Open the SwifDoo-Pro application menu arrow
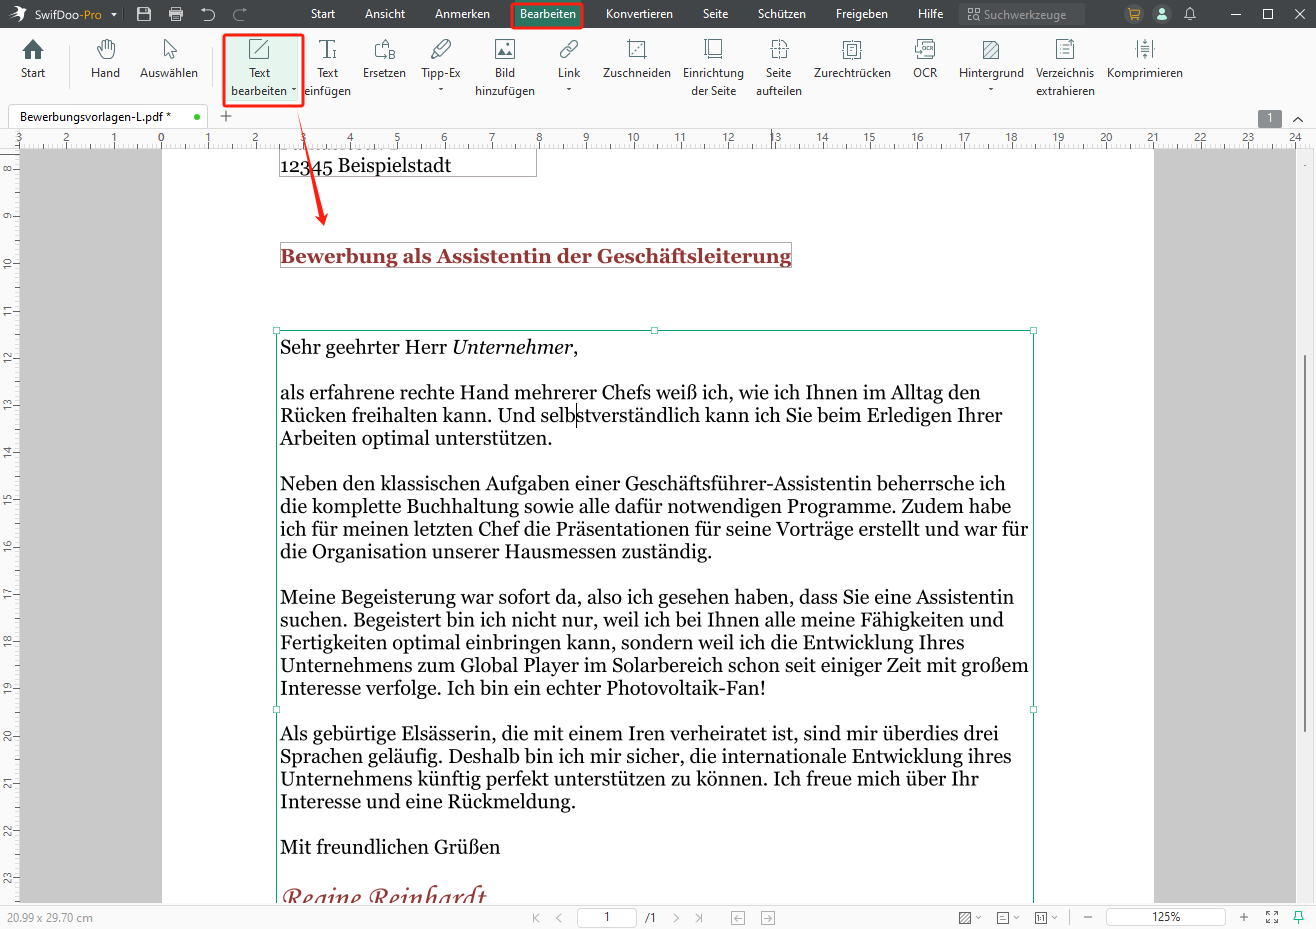The height and width of the screenshot is (929, 1316). point(114,15)
